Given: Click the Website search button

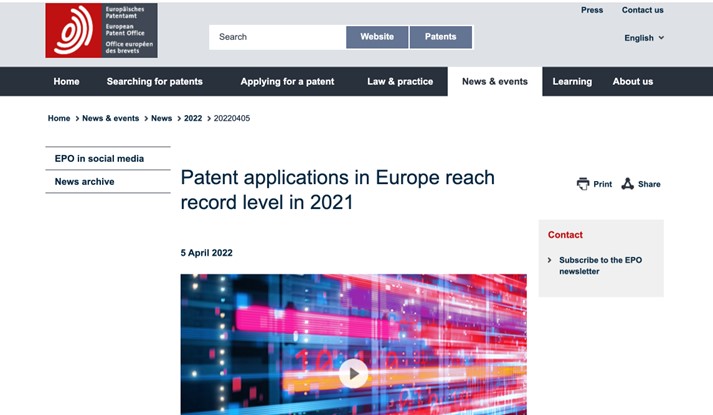Looking at the screenshot, I should [x=377, y=37].
